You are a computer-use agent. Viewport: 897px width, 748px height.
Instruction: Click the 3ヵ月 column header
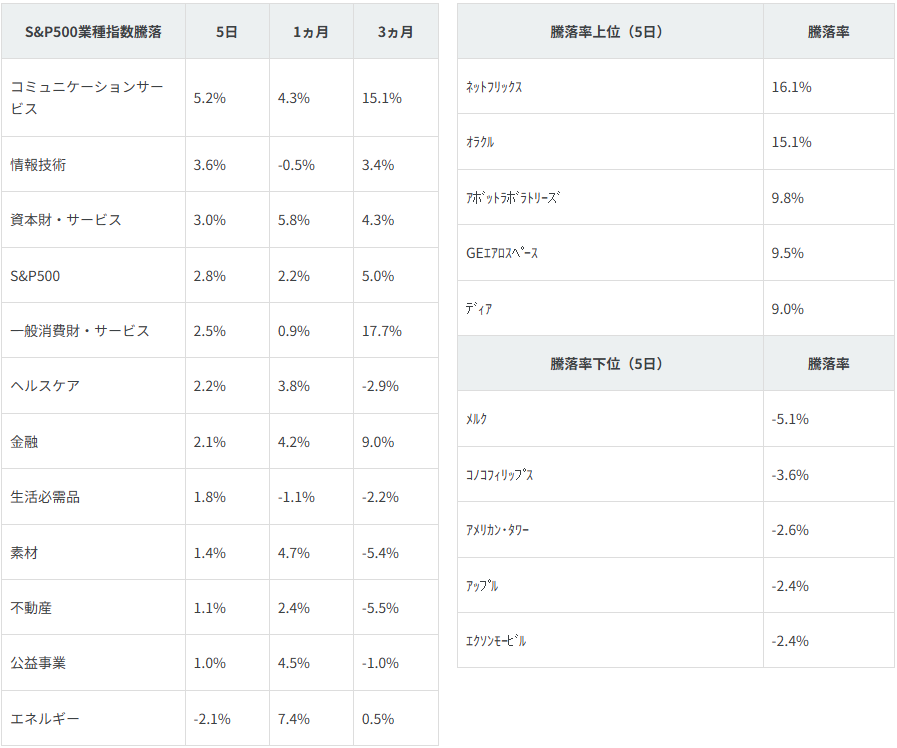pos(395,32)
